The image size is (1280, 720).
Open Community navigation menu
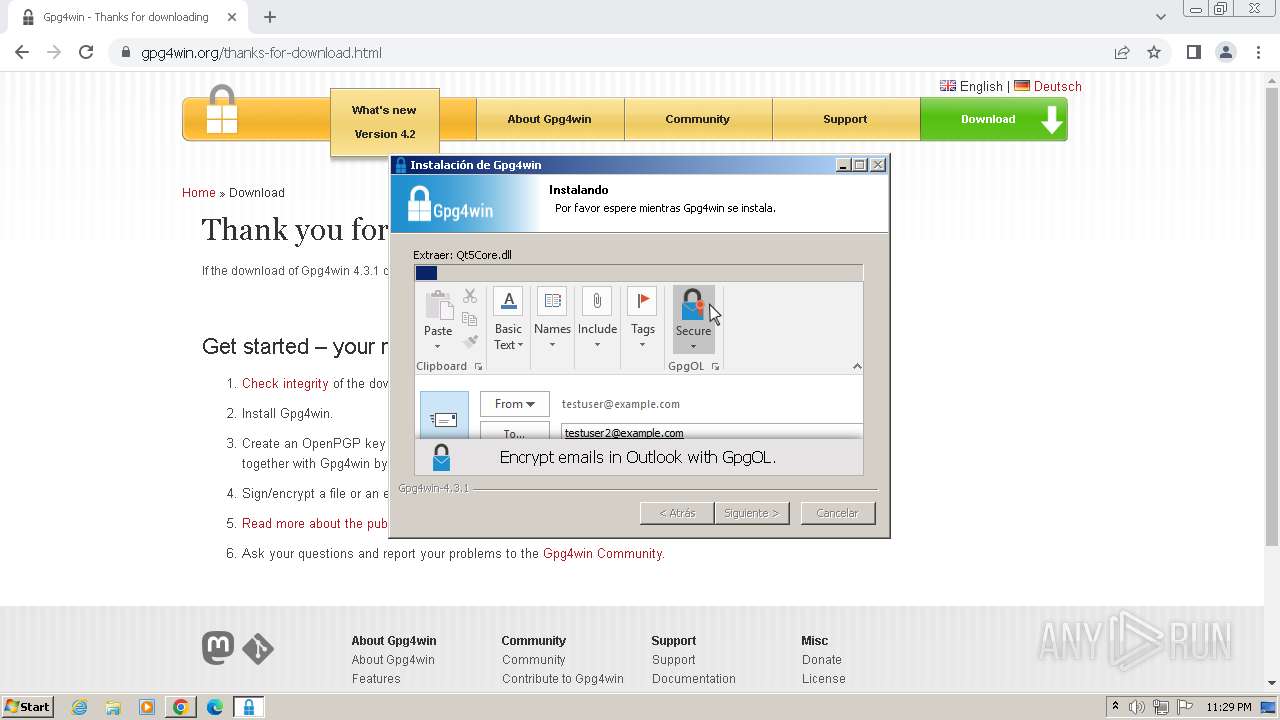[697, 119]
